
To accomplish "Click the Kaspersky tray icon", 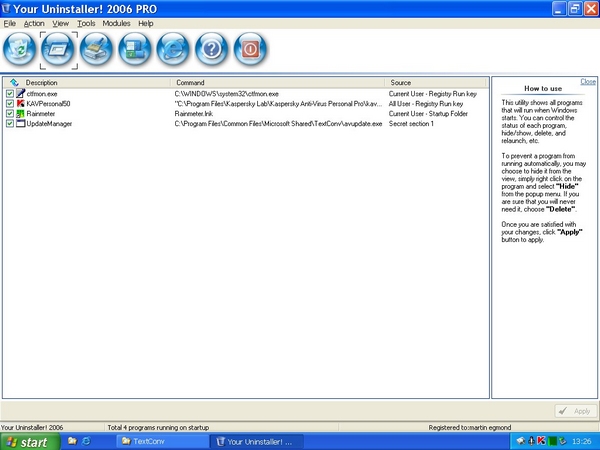I will click(541, 441).
